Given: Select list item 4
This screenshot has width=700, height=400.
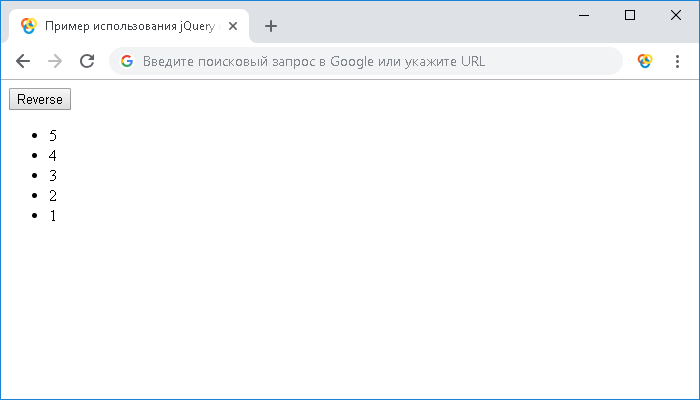Looking at the screenshot, I should (53, 156).
